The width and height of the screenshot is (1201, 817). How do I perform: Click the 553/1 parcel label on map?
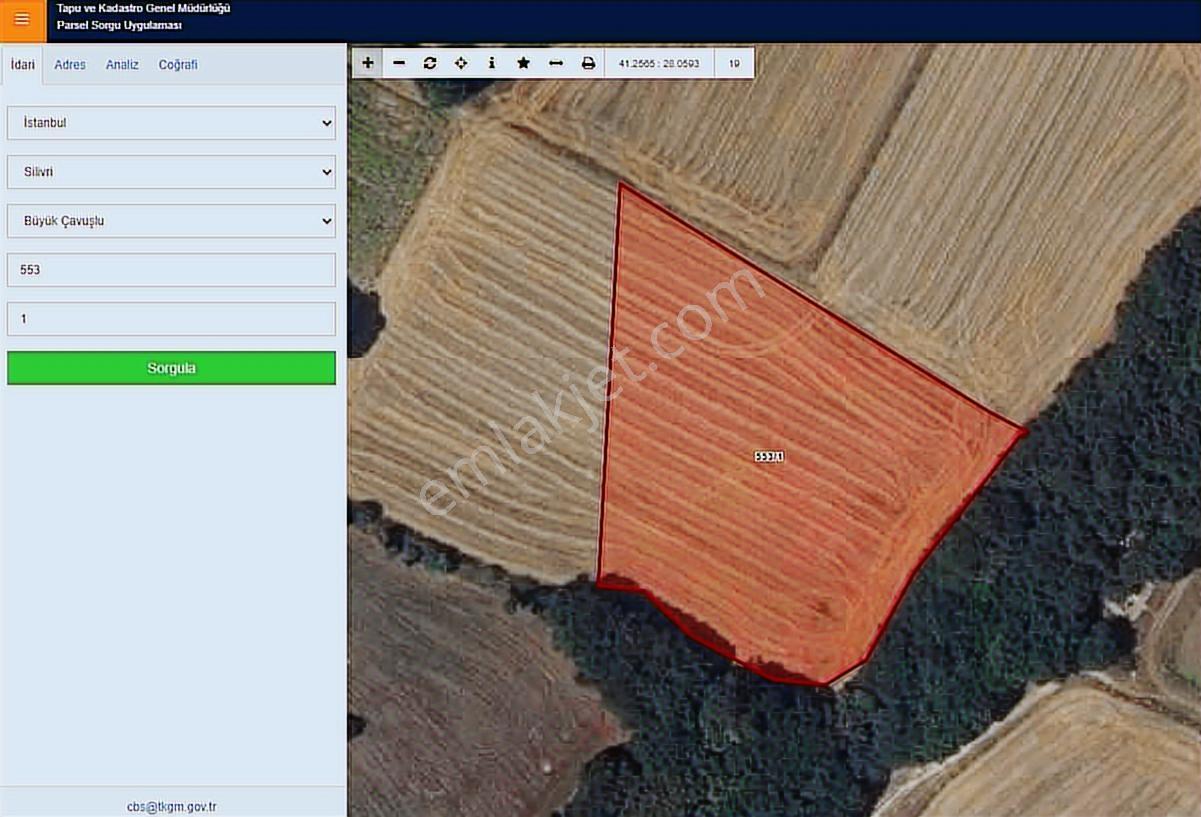769,456
